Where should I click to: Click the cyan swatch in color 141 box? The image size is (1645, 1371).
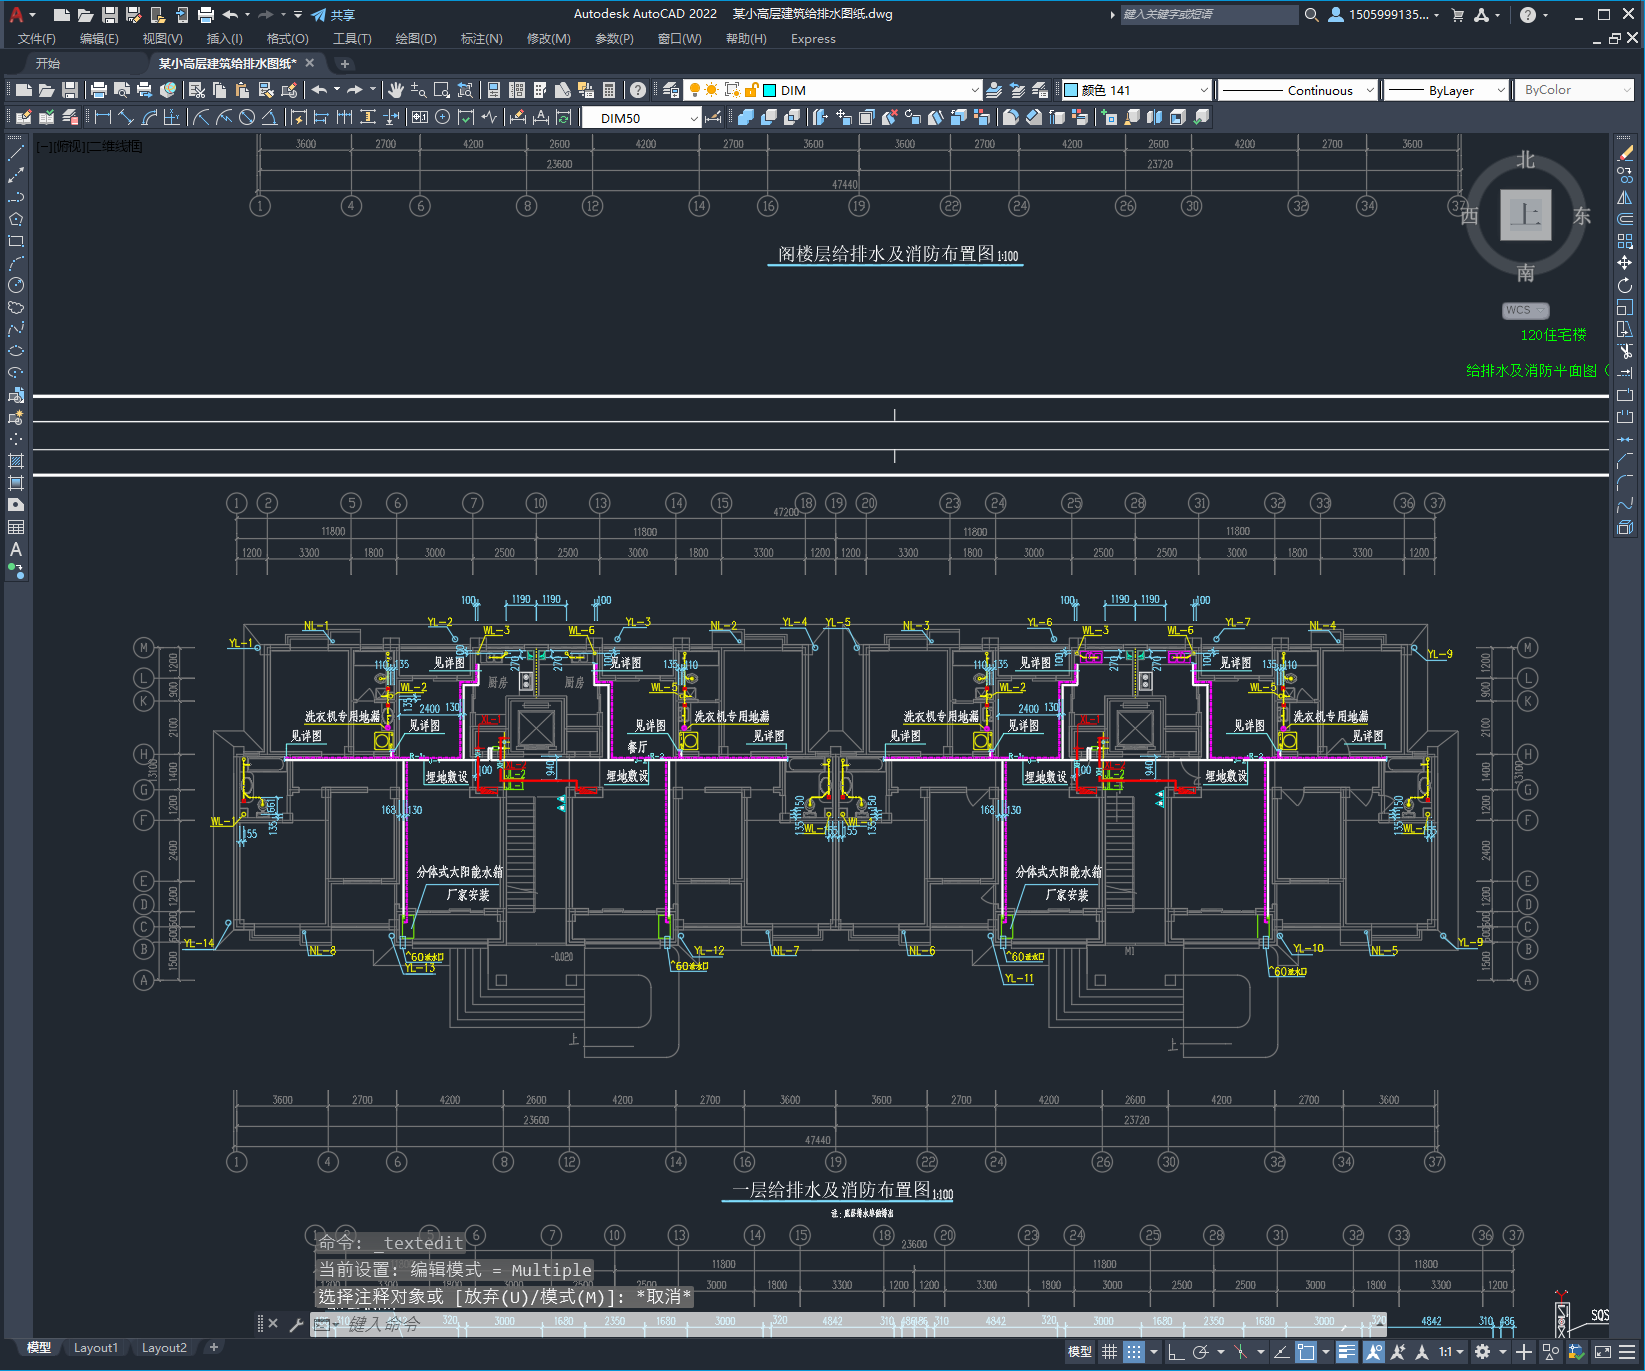point(1071,90)
